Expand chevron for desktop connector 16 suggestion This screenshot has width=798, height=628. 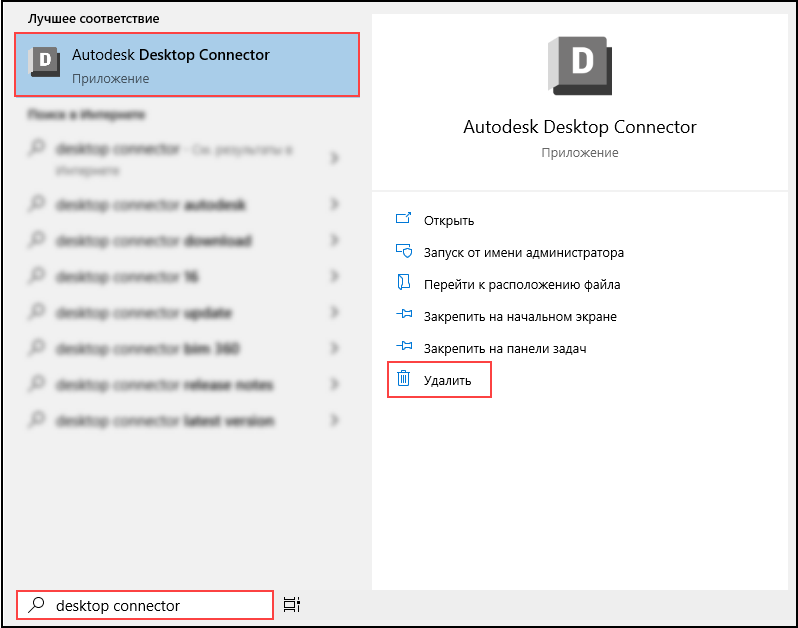point(334,276)
